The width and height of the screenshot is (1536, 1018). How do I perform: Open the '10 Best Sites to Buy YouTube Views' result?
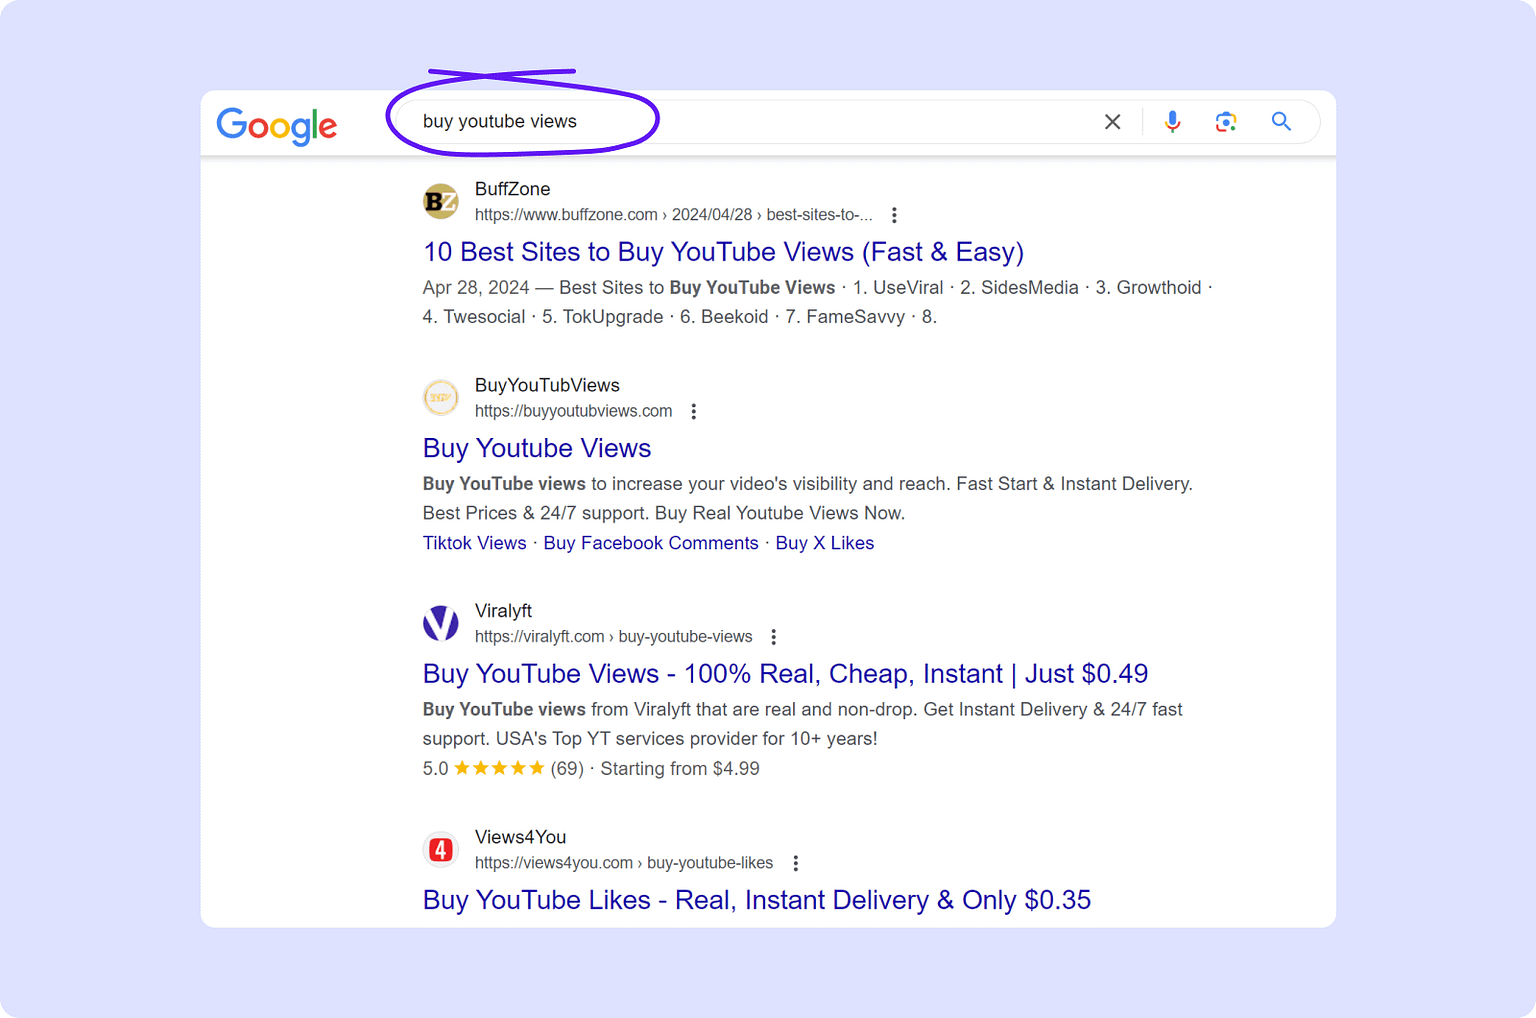pos(723,252)
